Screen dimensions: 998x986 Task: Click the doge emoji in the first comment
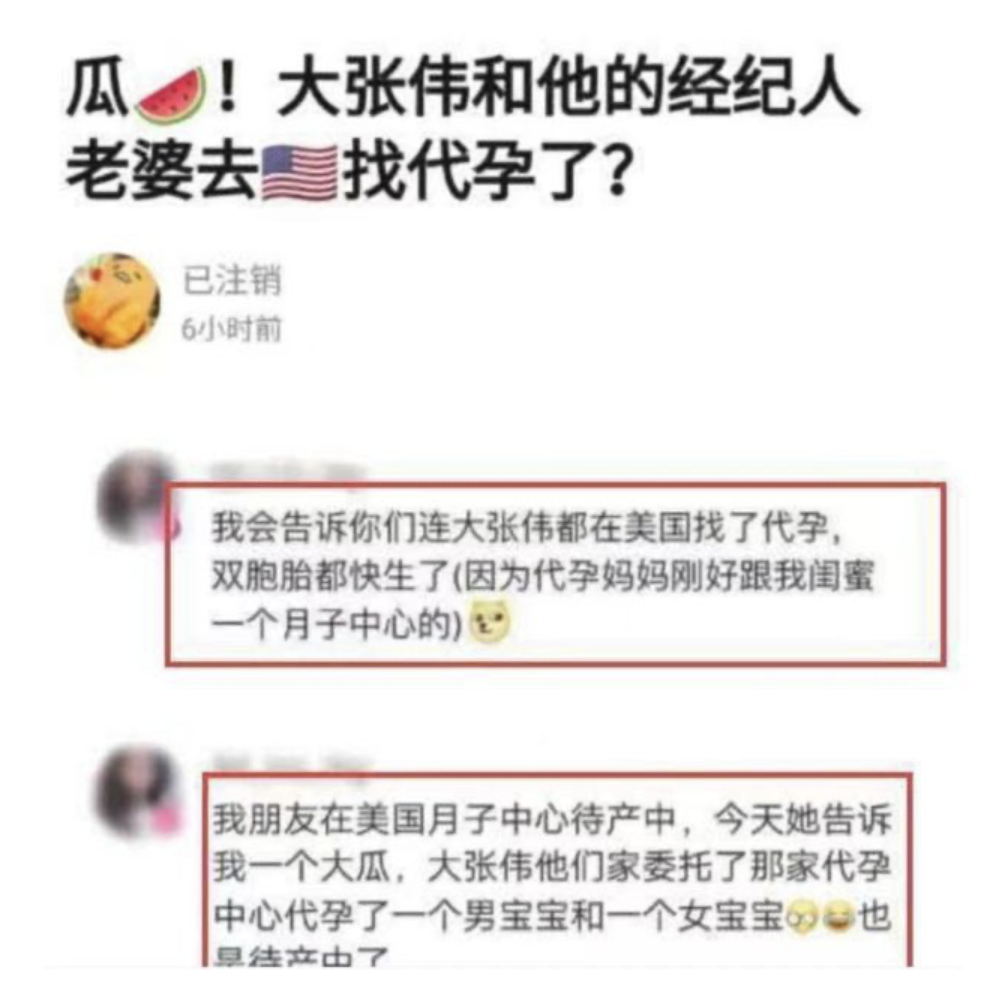point(489,621)
